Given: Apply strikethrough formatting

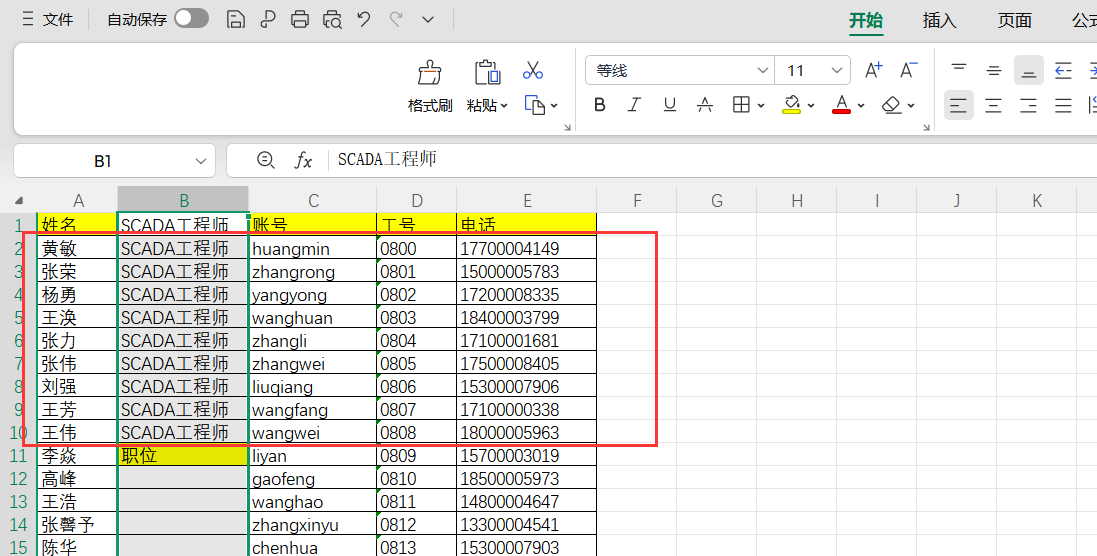Looking at the screenshot, I should click(x=704, y=105).
